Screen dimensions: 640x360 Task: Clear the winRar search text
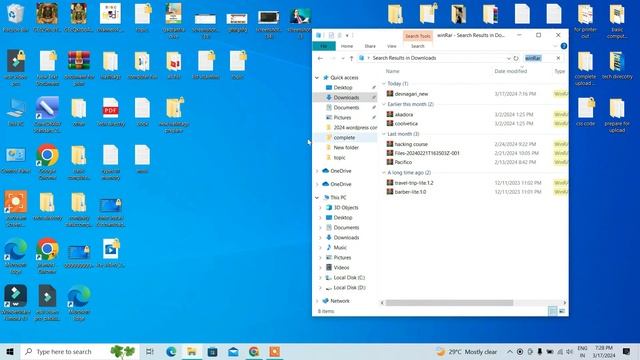click(558, 58)
